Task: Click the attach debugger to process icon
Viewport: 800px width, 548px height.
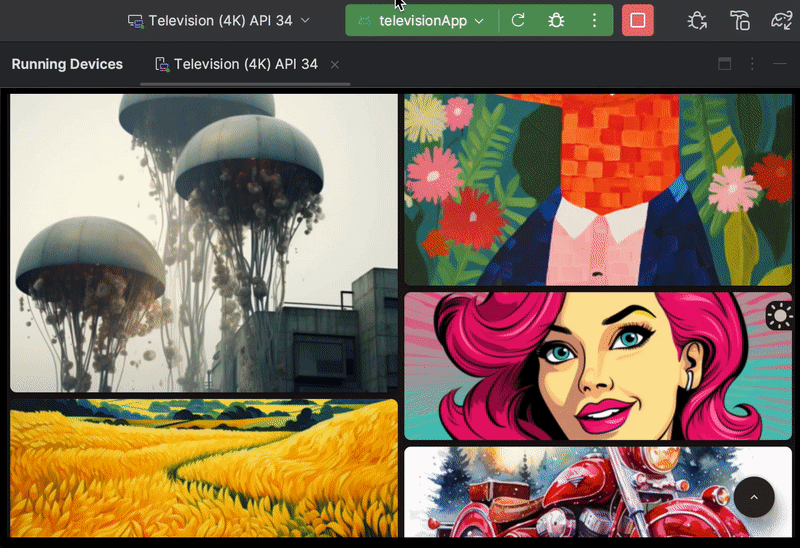Action: pos(697,21)
